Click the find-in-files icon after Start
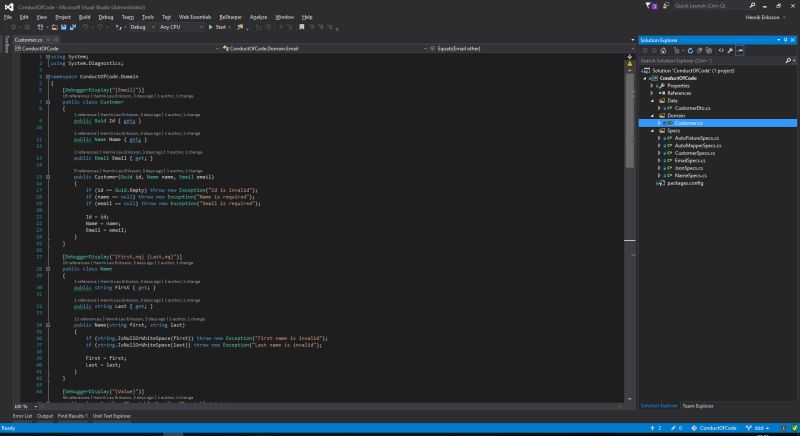The height and width of the screenshot is (436, 800). point(239,27)
